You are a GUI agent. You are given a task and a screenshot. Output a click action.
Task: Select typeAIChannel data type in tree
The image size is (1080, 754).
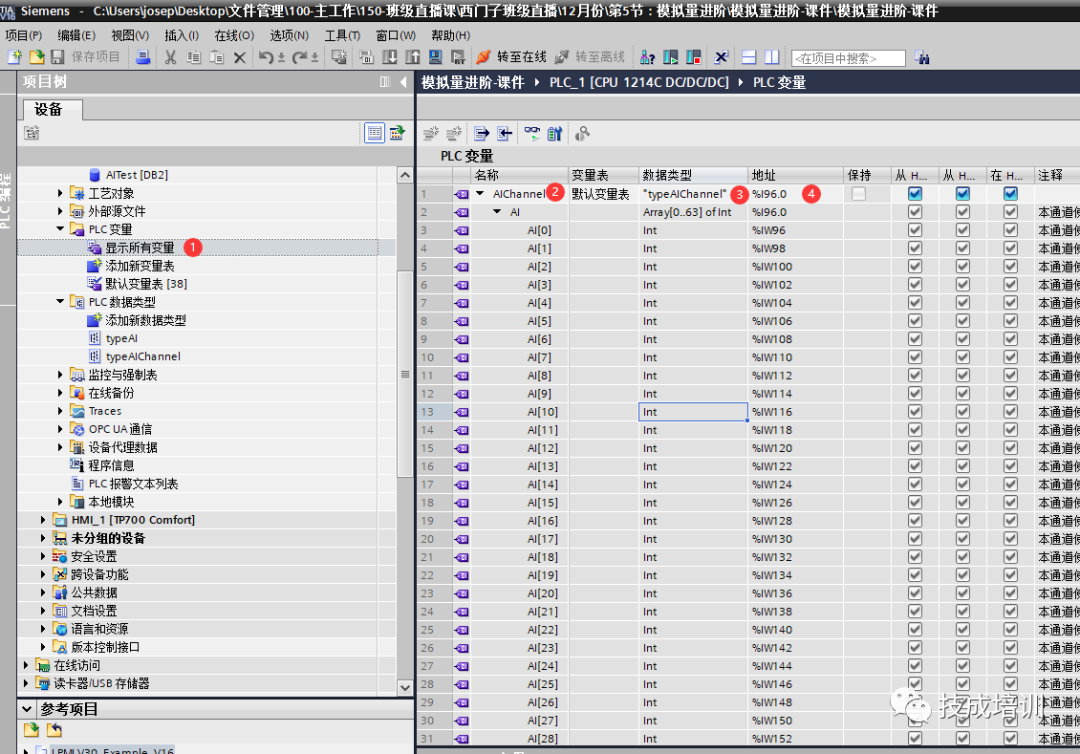(143, 357)
